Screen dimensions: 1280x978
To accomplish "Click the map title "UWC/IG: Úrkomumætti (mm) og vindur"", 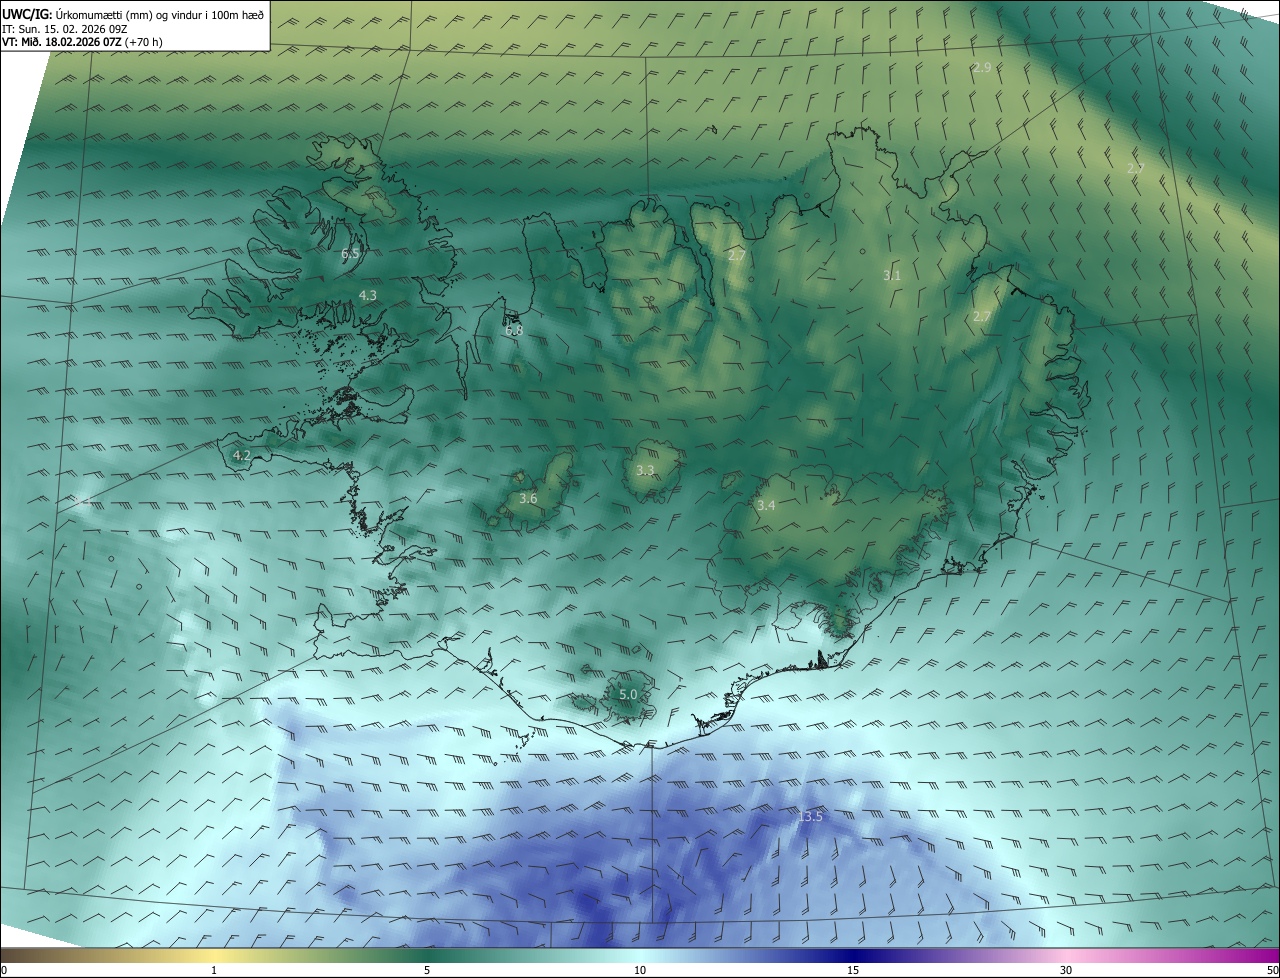I will [133, 14].
